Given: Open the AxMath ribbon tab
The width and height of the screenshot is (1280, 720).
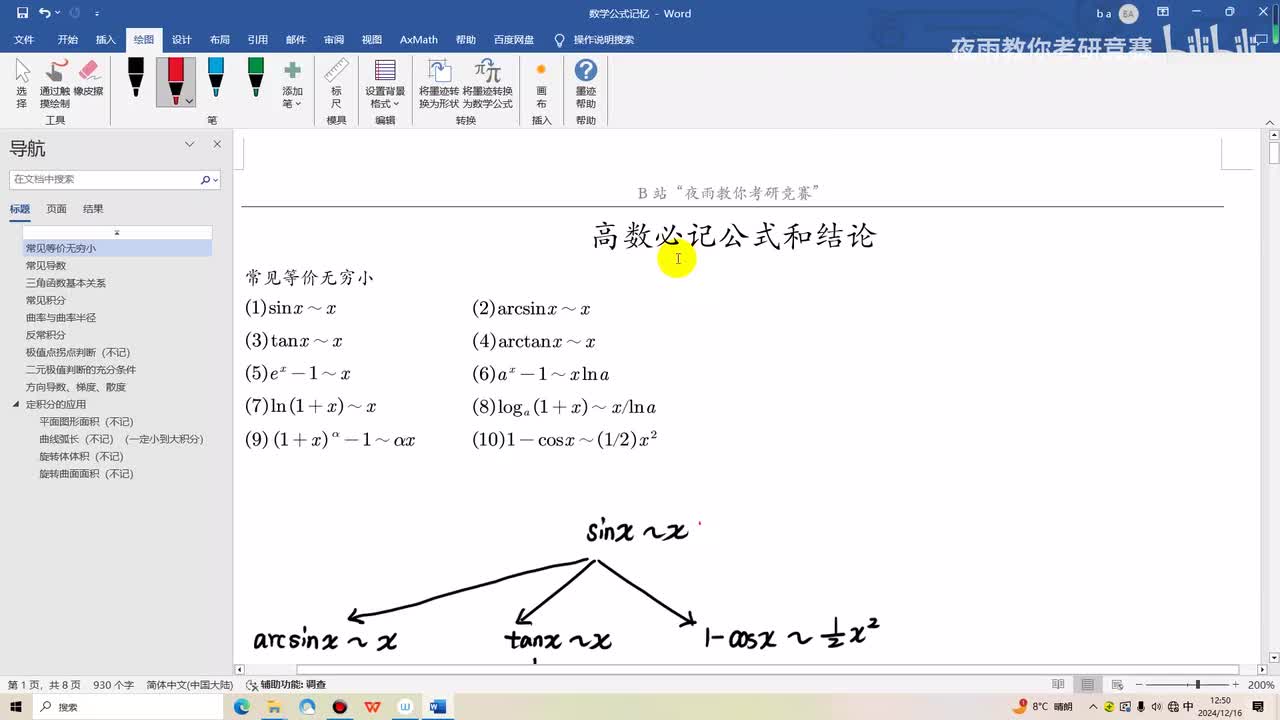Looking at the screenshot, I should coord(418,40).
